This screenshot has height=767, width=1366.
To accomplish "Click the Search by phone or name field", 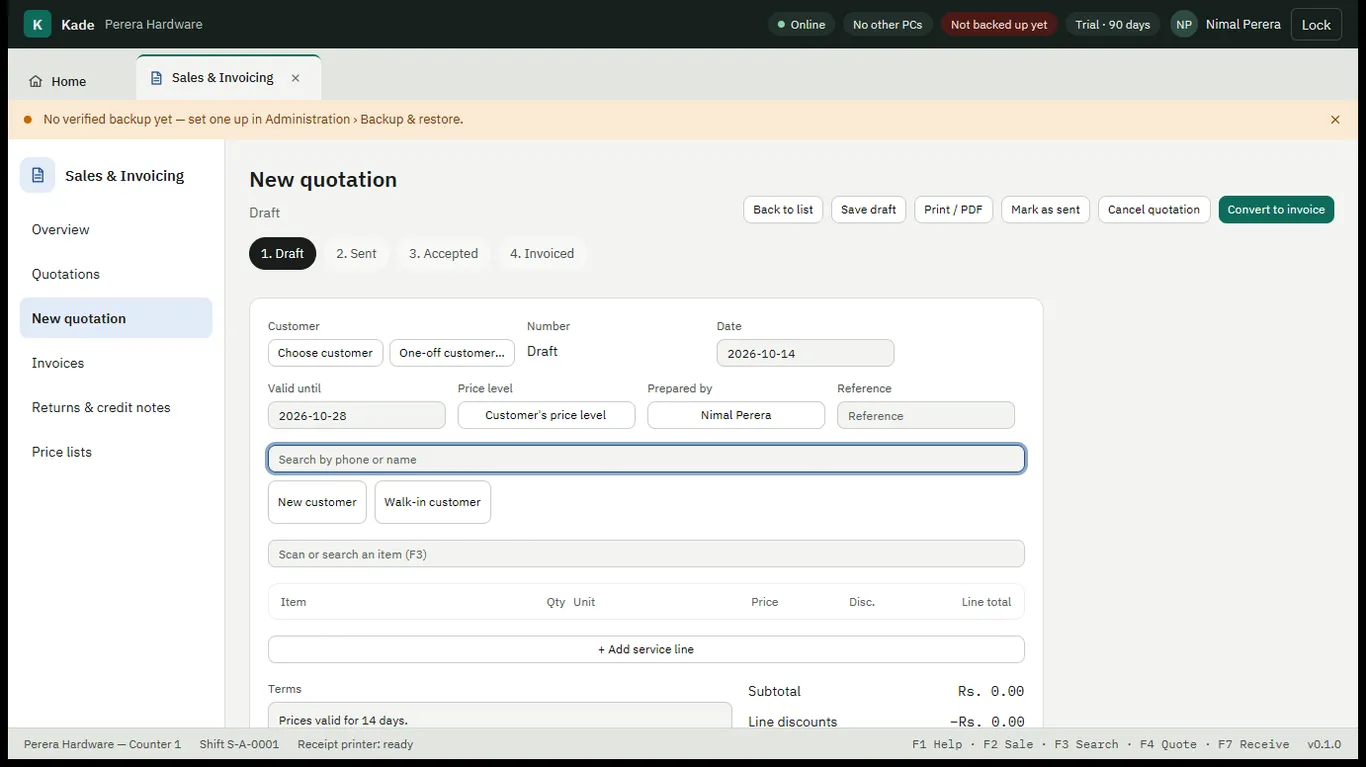I will click(x=646, y=459).
